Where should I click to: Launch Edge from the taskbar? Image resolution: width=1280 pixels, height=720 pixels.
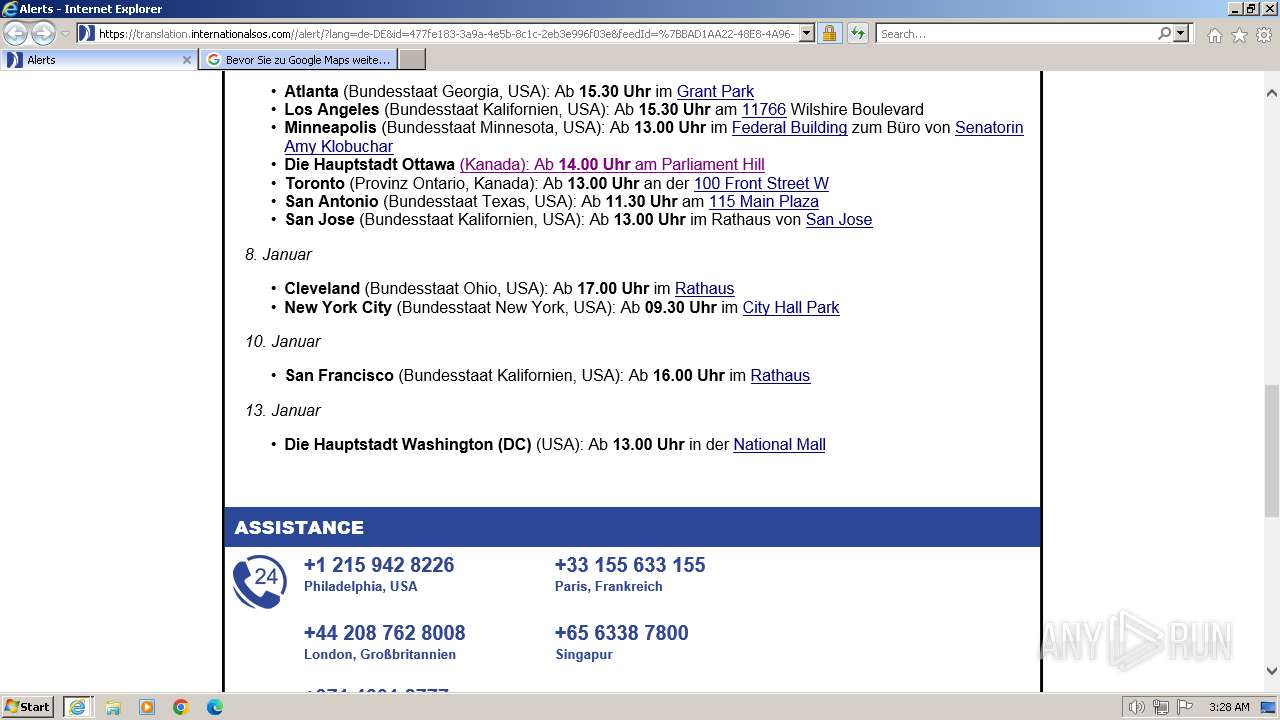(215, 707)
